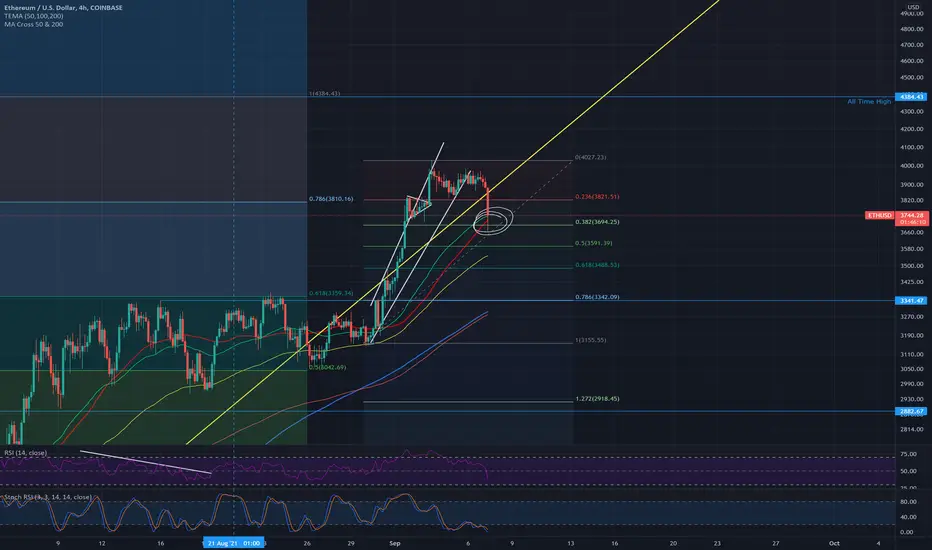Screen dimensions: 932x550
Task: Click the 3425.00 price scale value
Action: [911, 282]
